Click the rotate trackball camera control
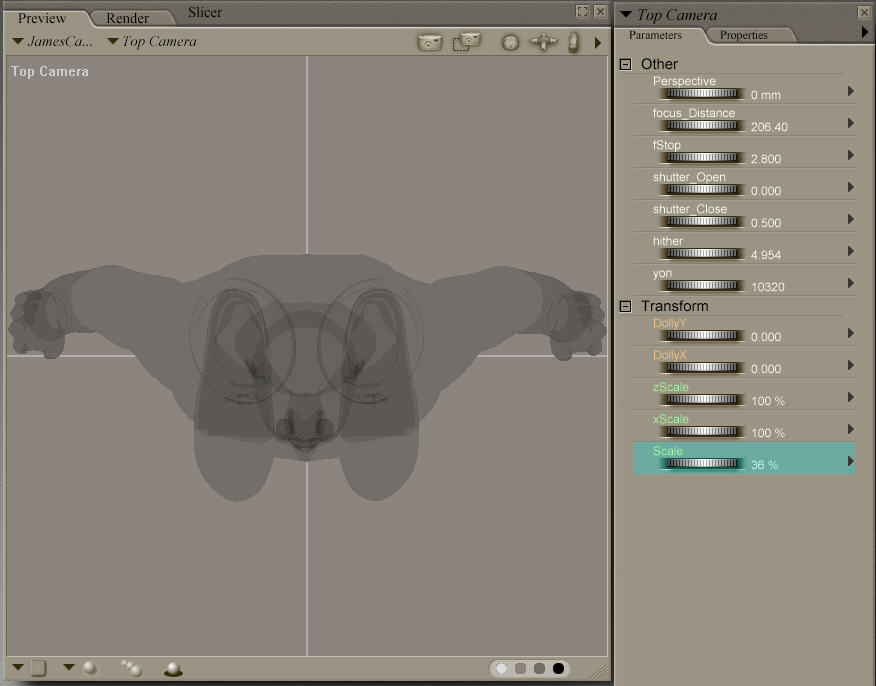The width and height of the screenshot is (876, 686). [510, 43]
